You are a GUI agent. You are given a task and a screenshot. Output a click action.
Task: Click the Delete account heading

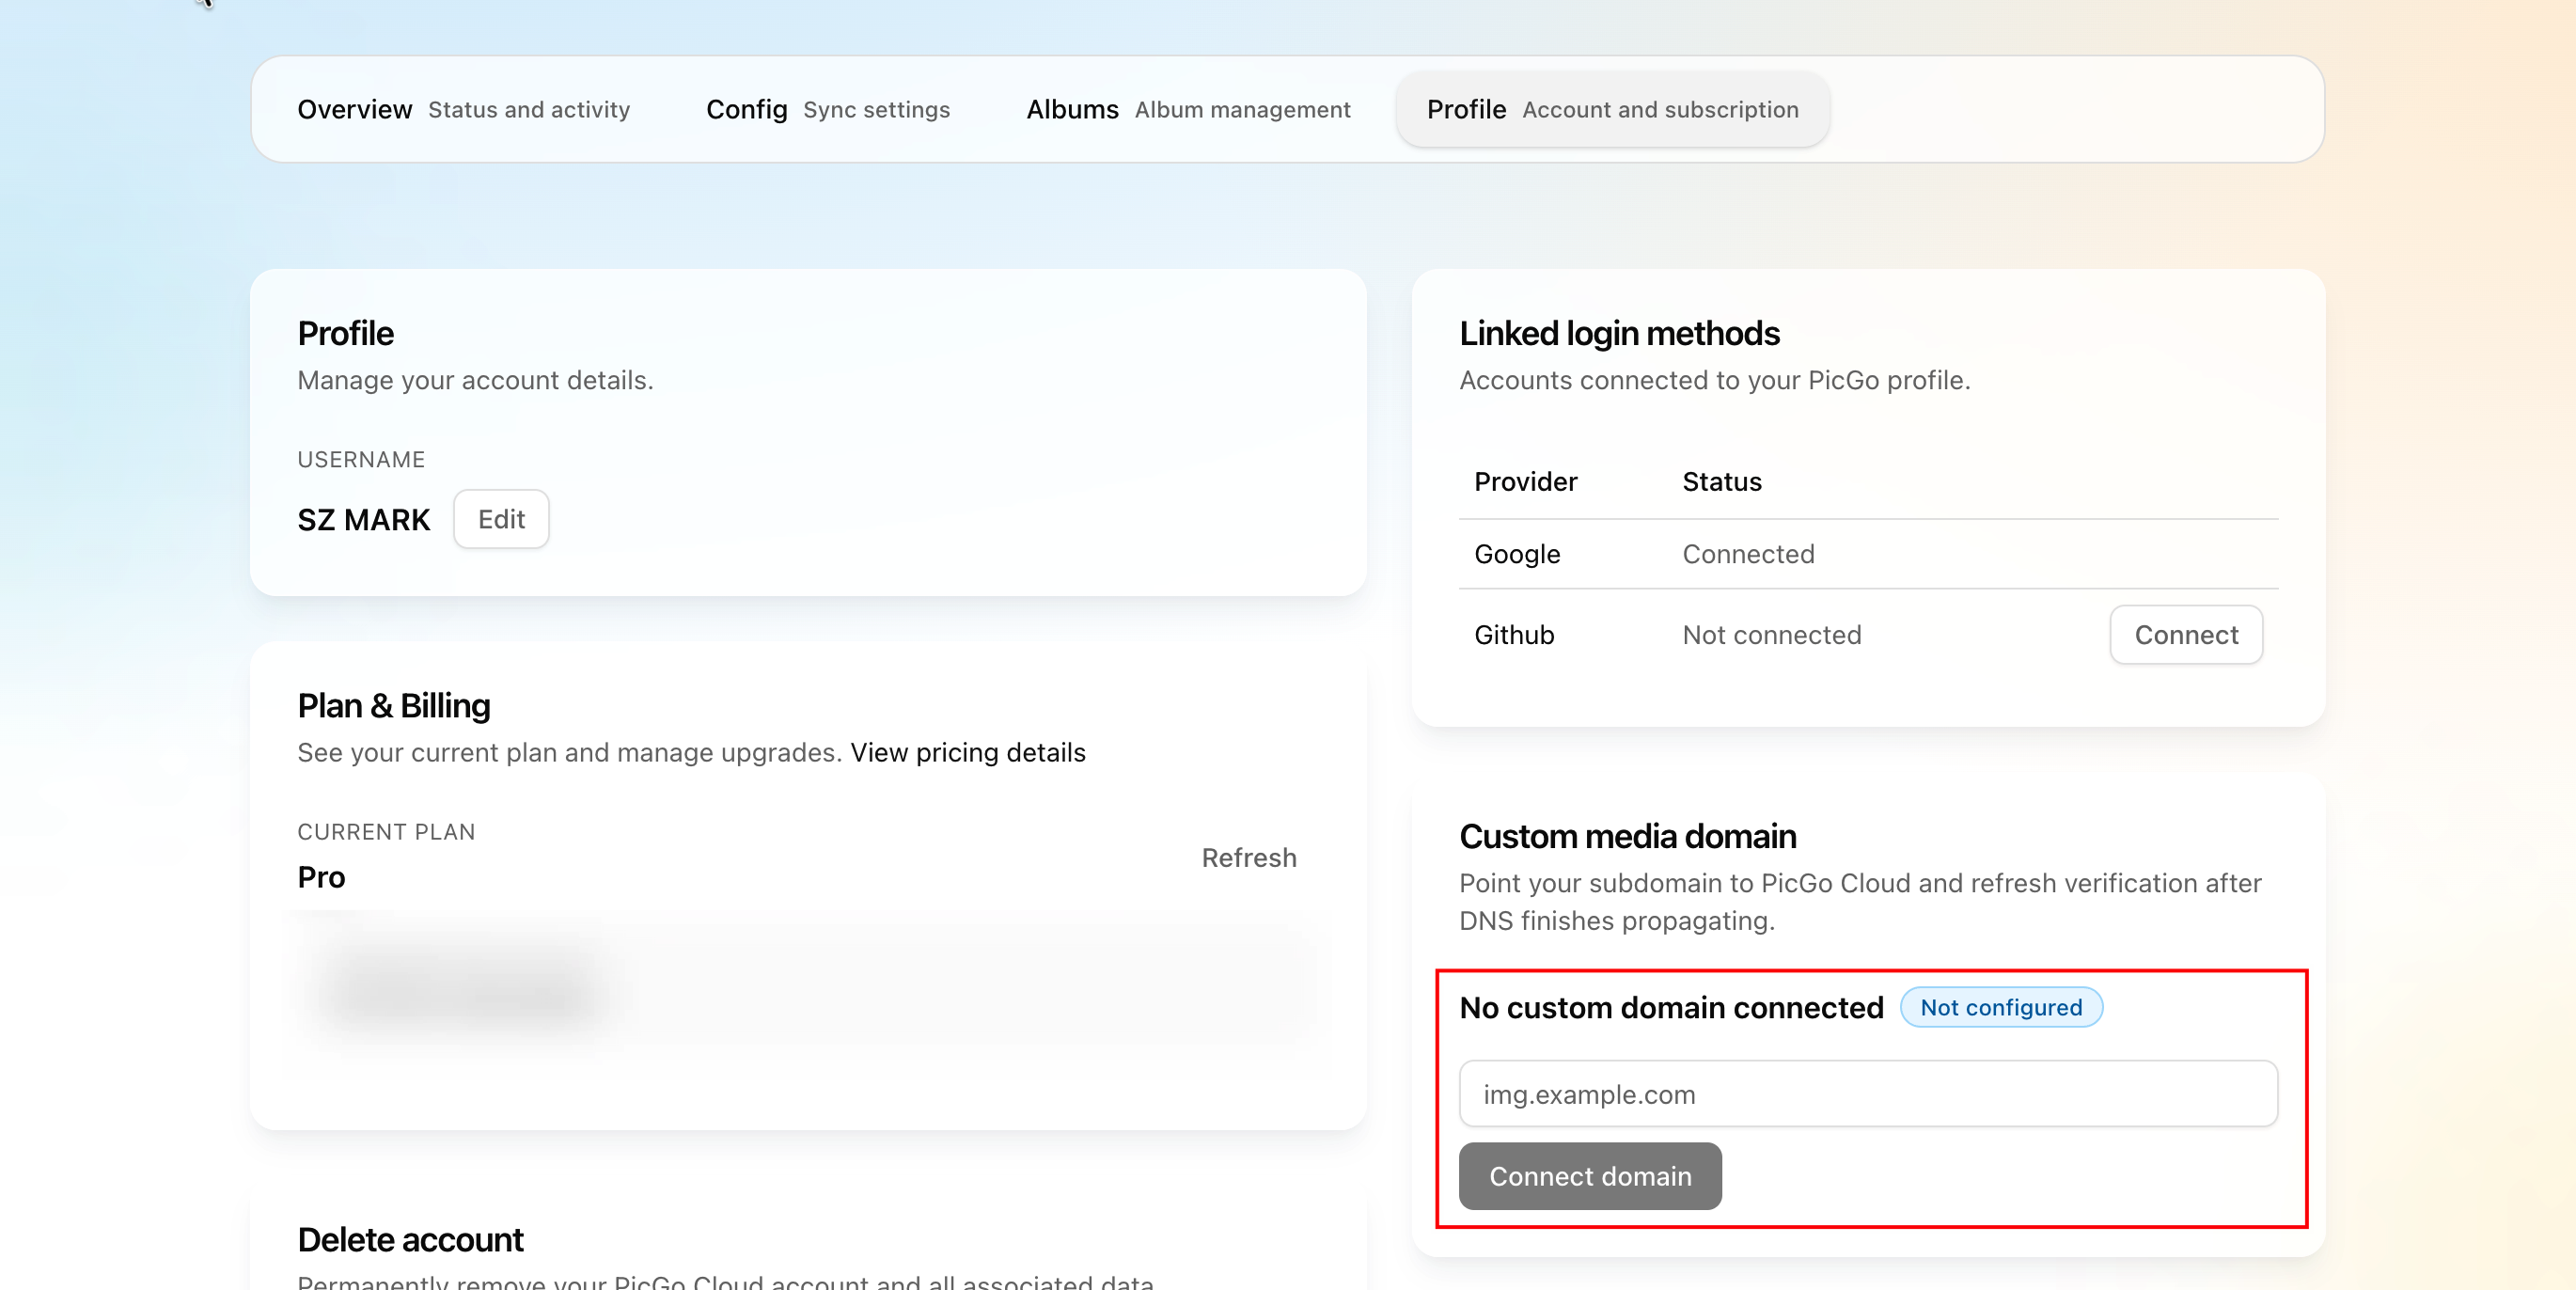(410, 1239)
